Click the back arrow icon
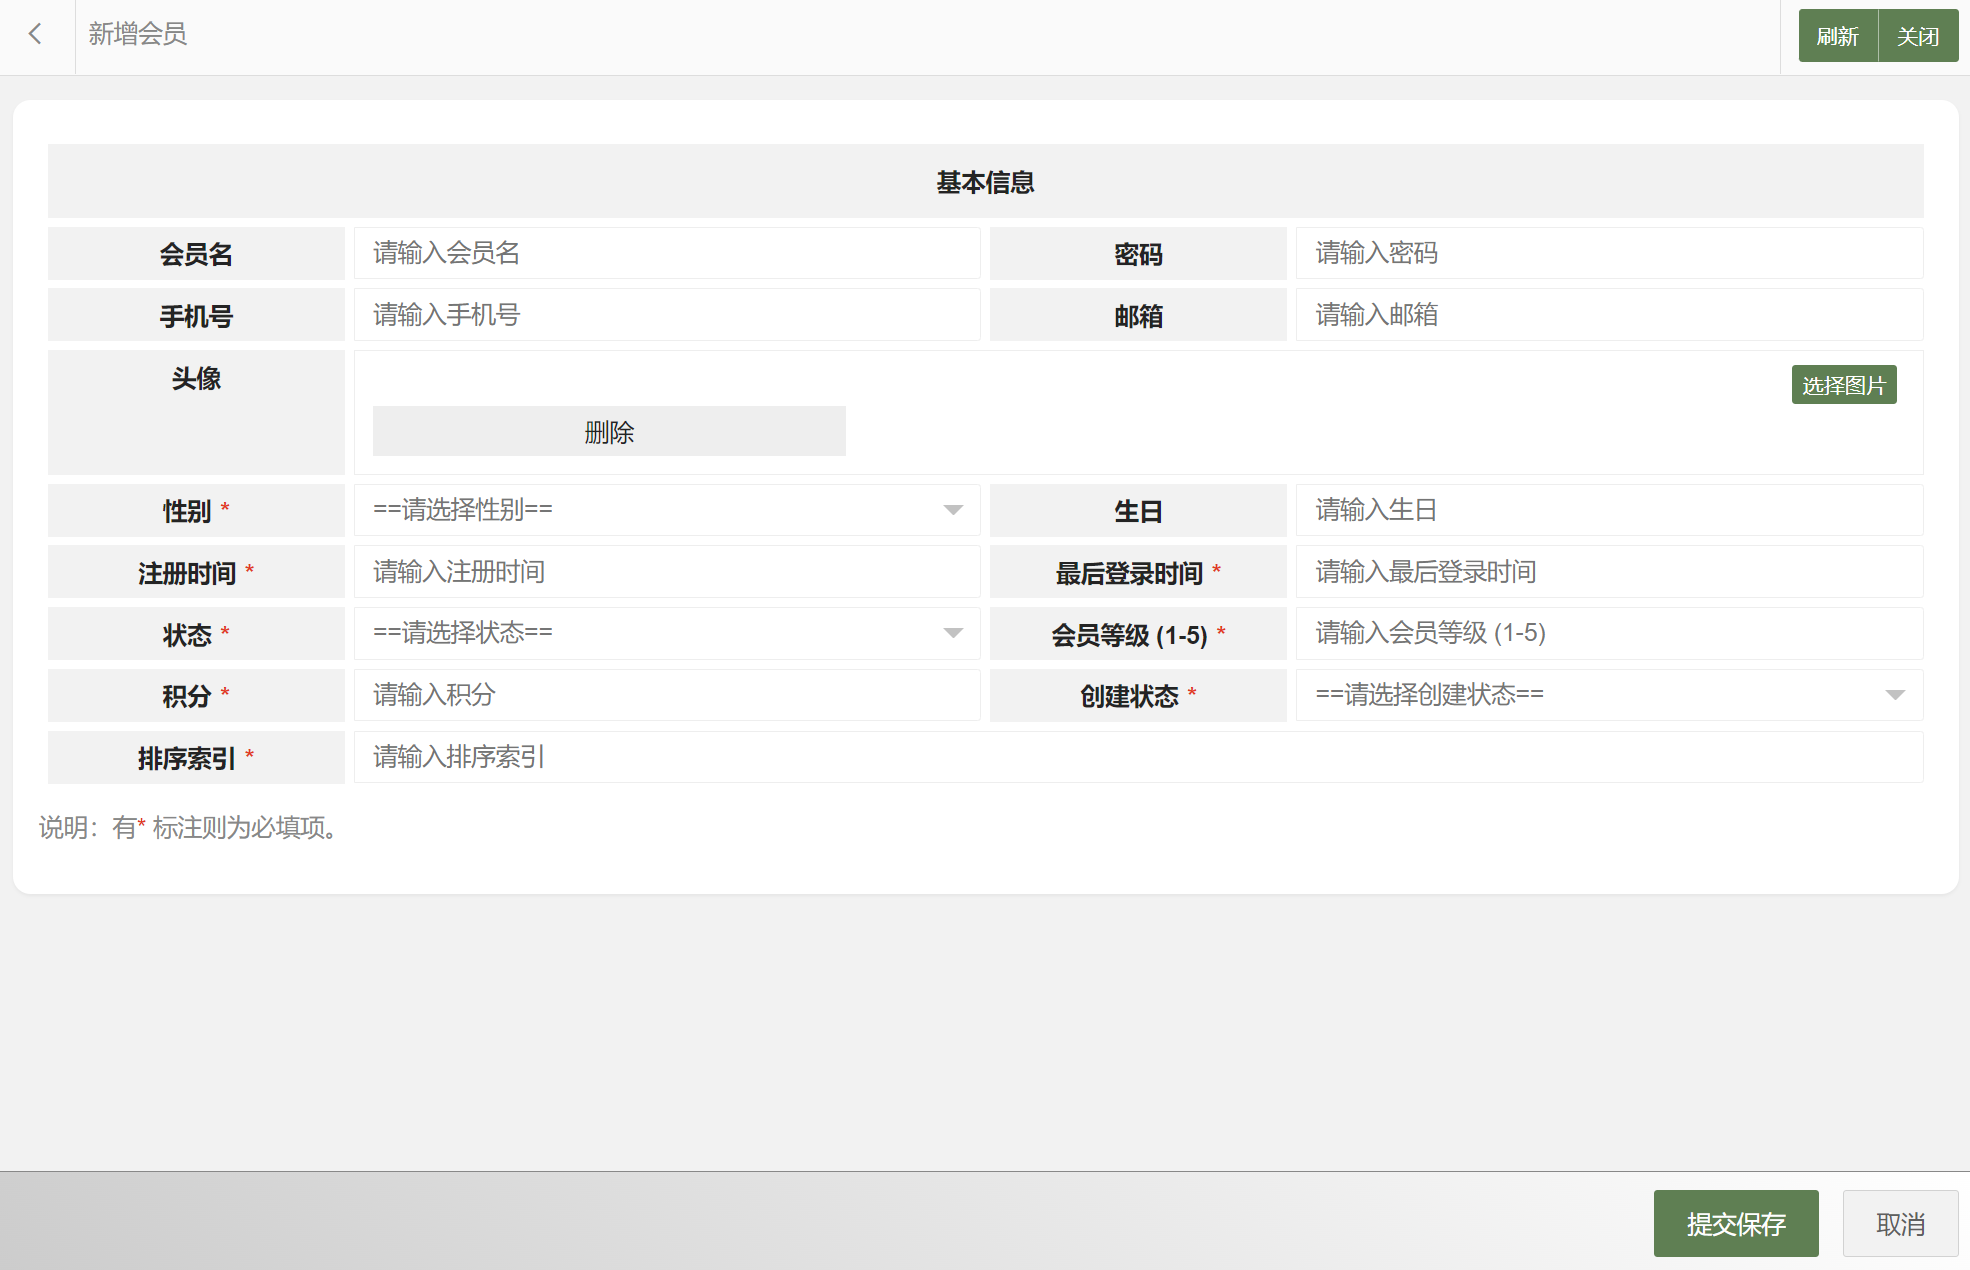This screenshot has width=1970, height=1270. 36,34
